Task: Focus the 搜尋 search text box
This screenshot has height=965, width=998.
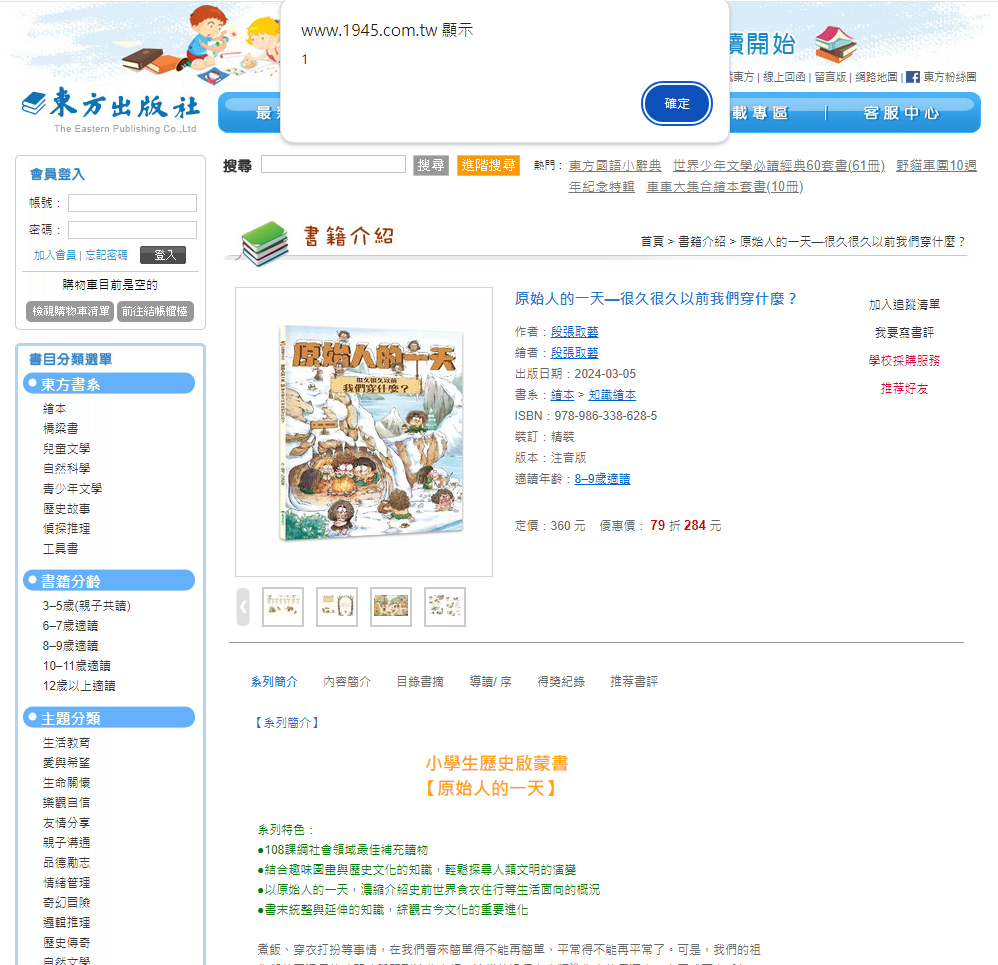Action: click(x=334, y=164)
